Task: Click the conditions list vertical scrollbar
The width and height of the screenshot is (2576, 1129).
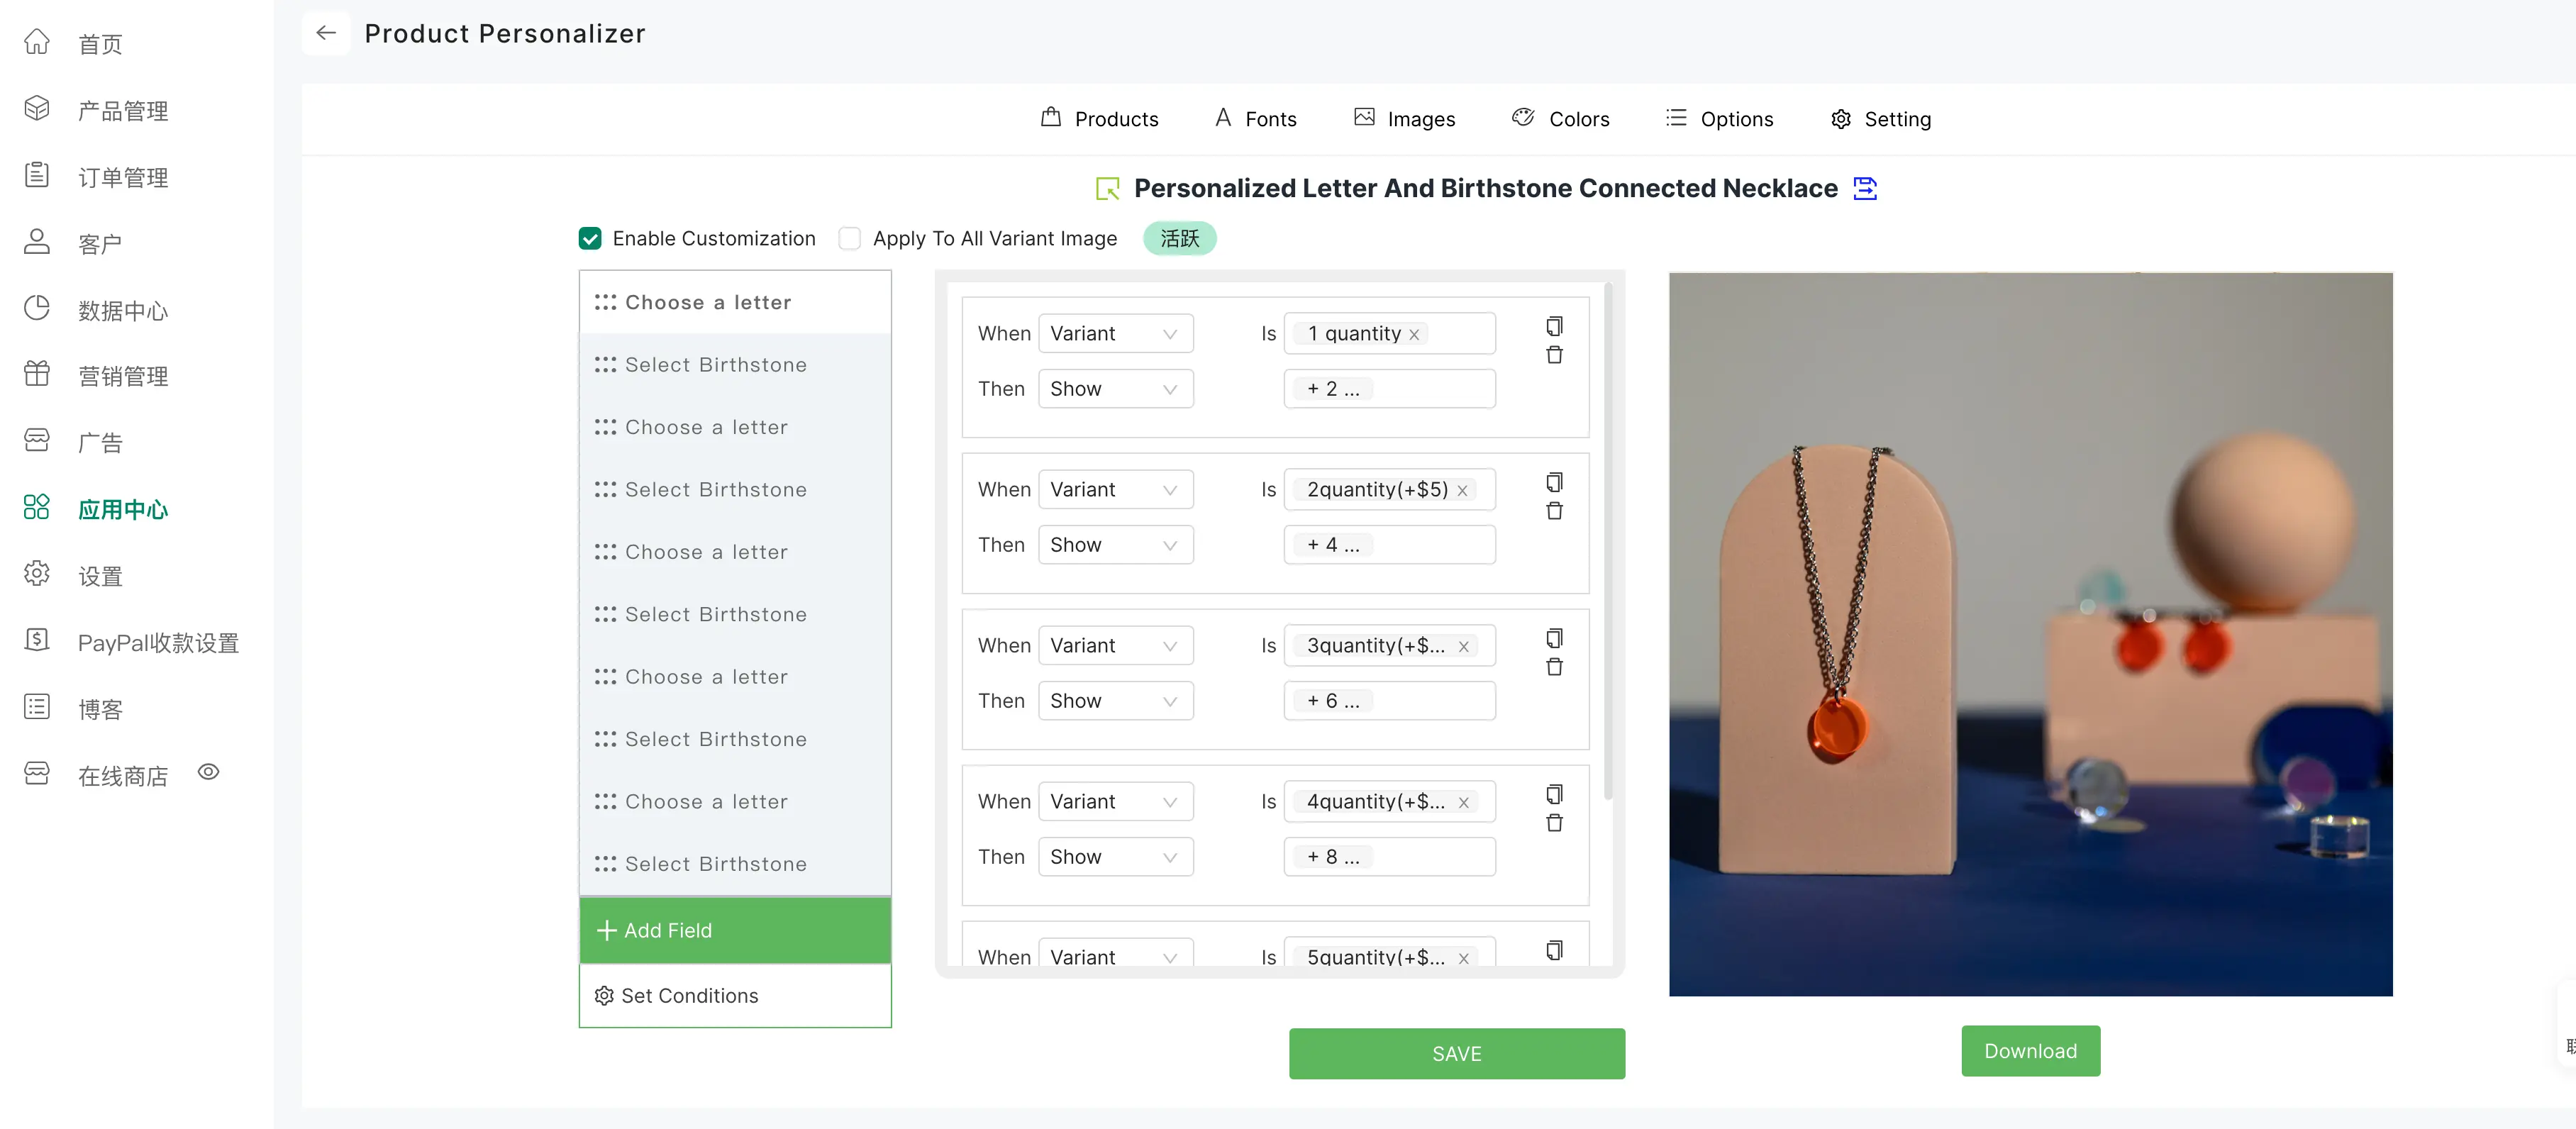Action: click(1607, 540)
